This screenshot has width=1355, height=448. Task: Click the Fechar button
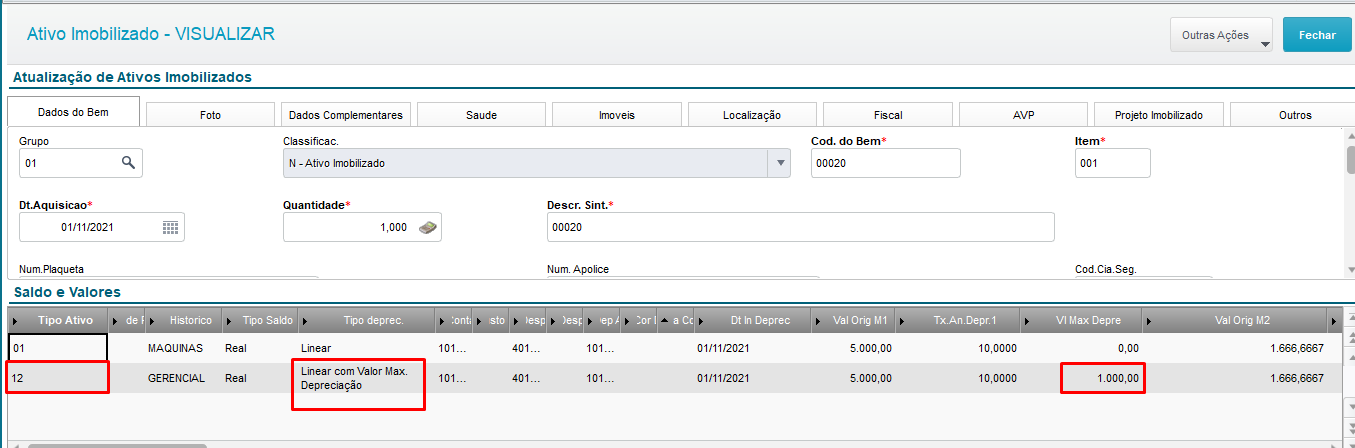[x=1317, y=35]
